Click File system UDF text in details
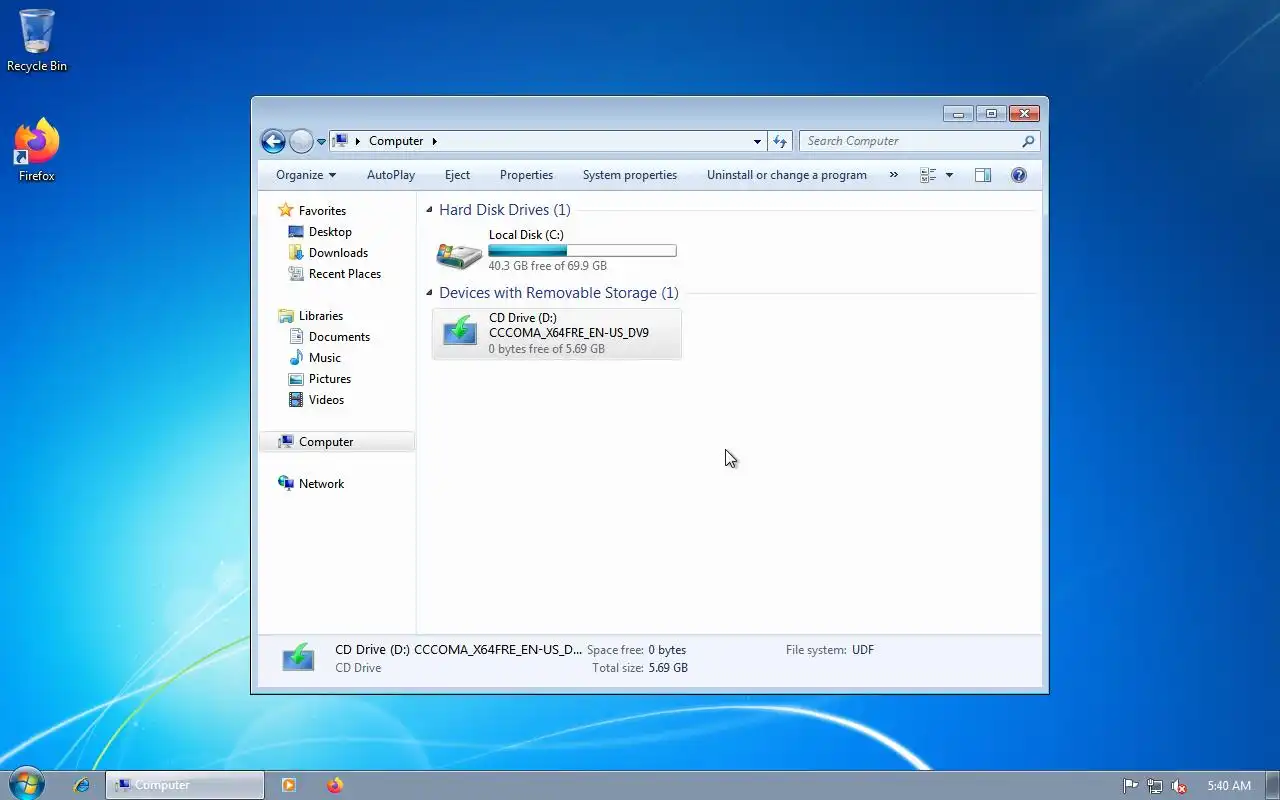This screenshot has width=1280, height=800. coord(830,650)
